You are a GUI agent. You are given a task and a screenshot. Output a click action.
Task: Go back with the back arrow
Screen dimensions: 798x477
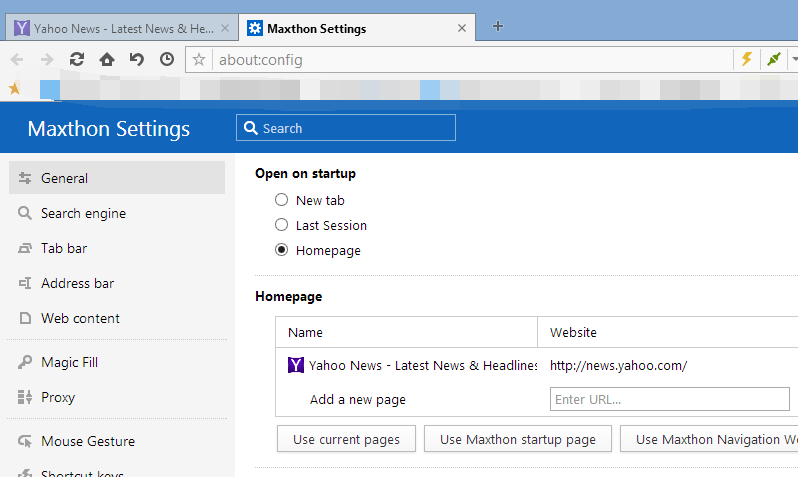(17, 60)
